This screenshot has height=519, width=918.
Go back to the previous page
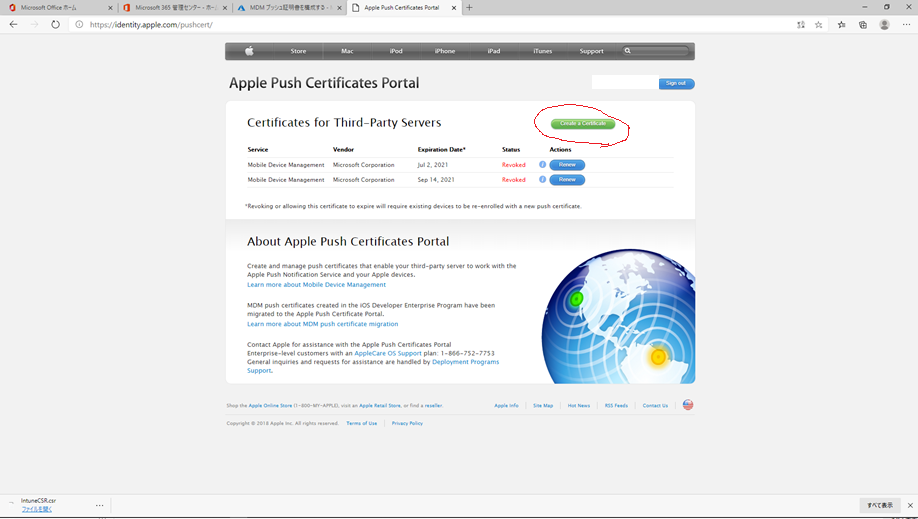(x=13, y=25)
